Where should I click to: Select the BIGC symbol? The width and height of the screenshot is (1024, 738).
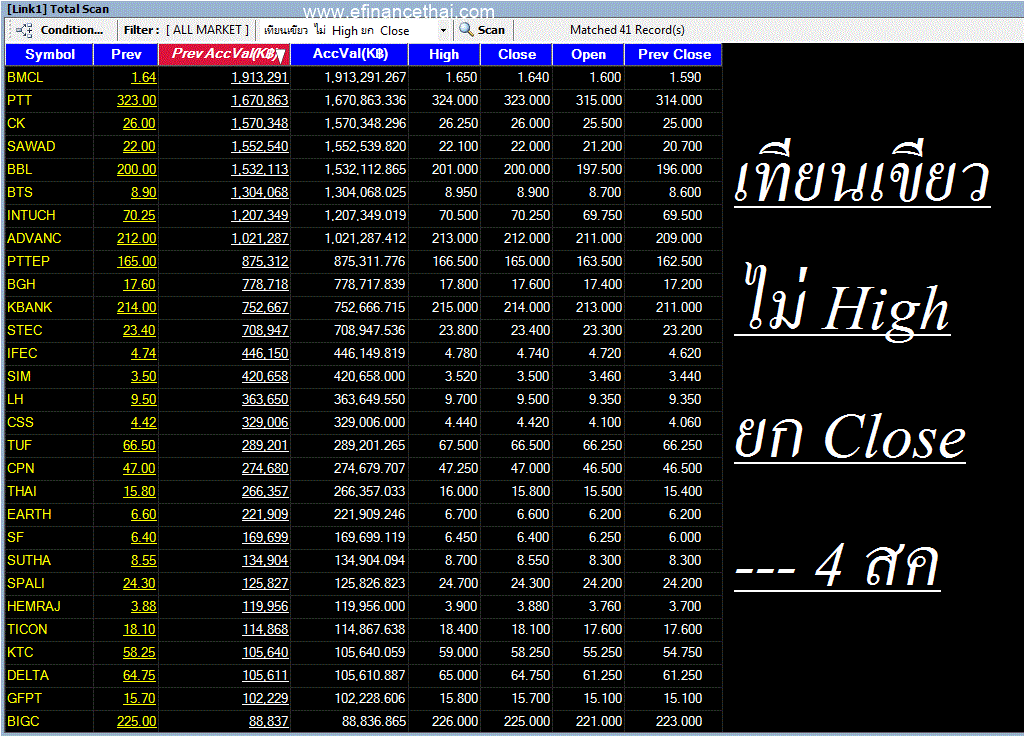click(x=23, y=722)
